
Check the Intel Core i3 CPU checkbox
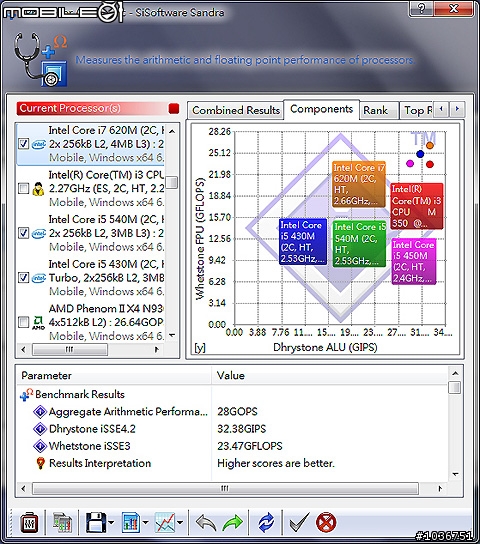[x=23, y=188]
